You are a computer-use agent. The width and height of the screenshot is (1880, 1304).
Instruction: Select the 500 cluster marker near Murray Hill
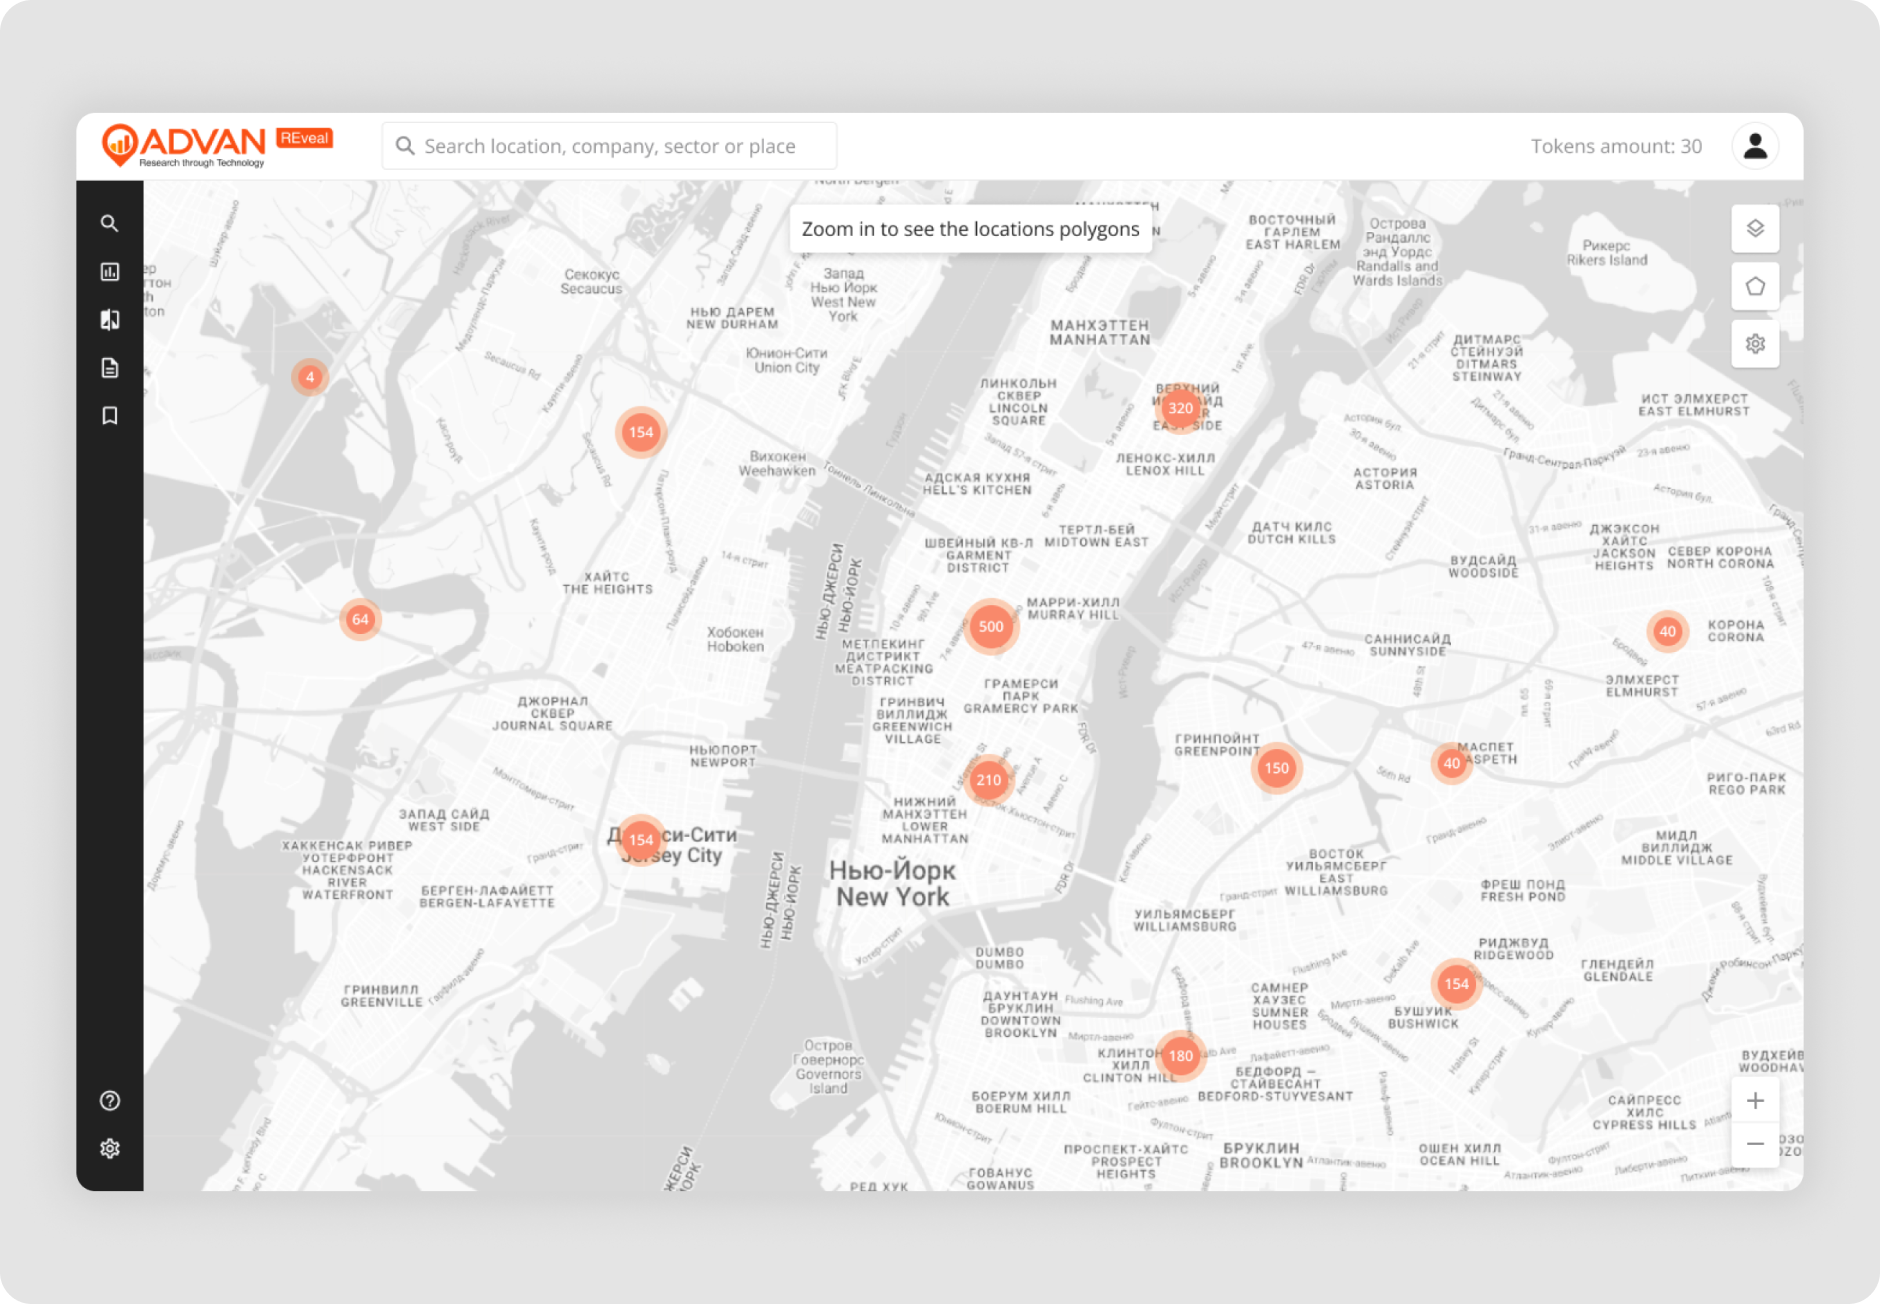pyautogui.click(x=991, y=626)
